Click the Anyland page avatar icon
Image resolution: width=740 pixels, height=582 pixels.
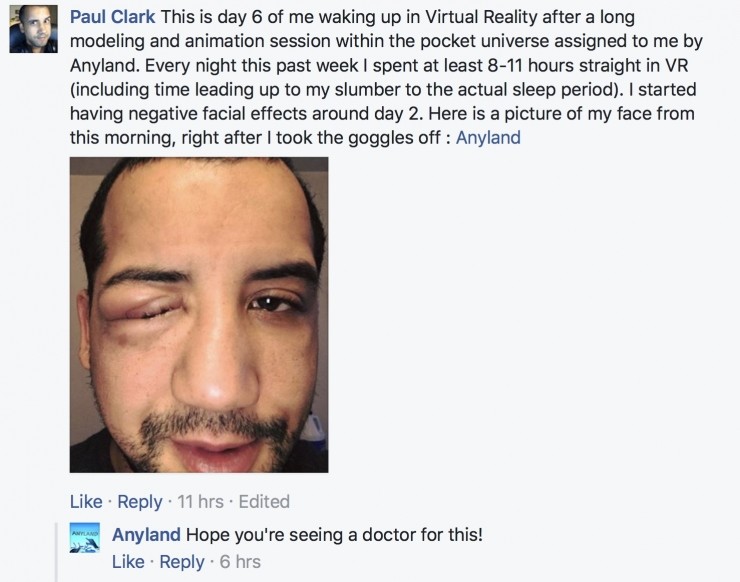pos(85,538)
